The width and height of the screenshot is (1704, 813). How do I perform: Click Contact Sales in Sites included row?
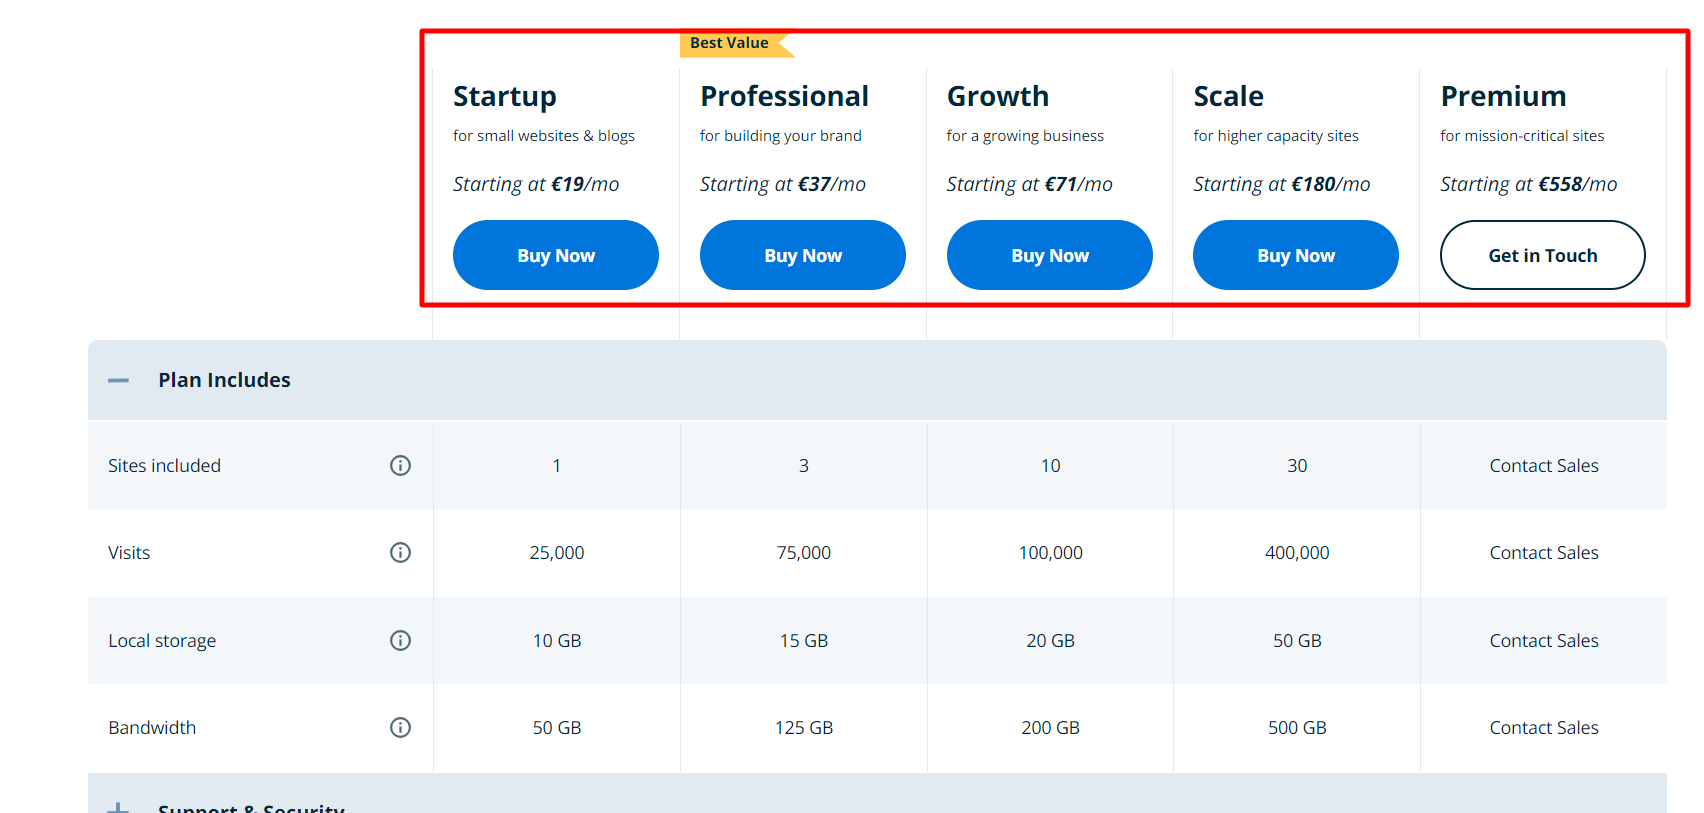click(1544, 465)
